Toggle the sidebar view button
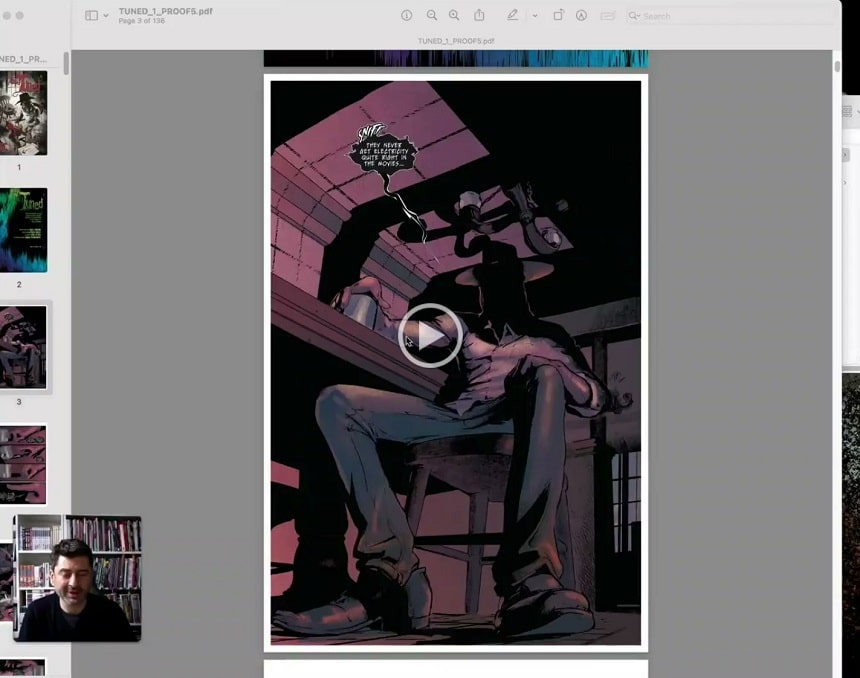Viewport: 860px width, 678px height. tap(91, 15)
